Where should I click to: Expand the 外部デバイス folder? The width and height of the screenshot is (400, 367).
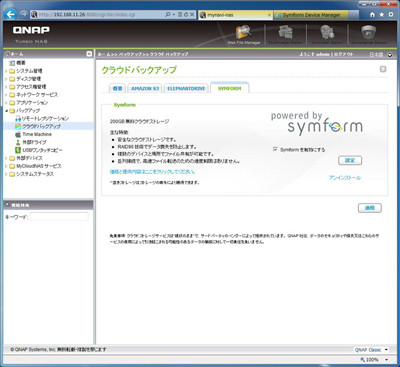click(x=6, y=158)
